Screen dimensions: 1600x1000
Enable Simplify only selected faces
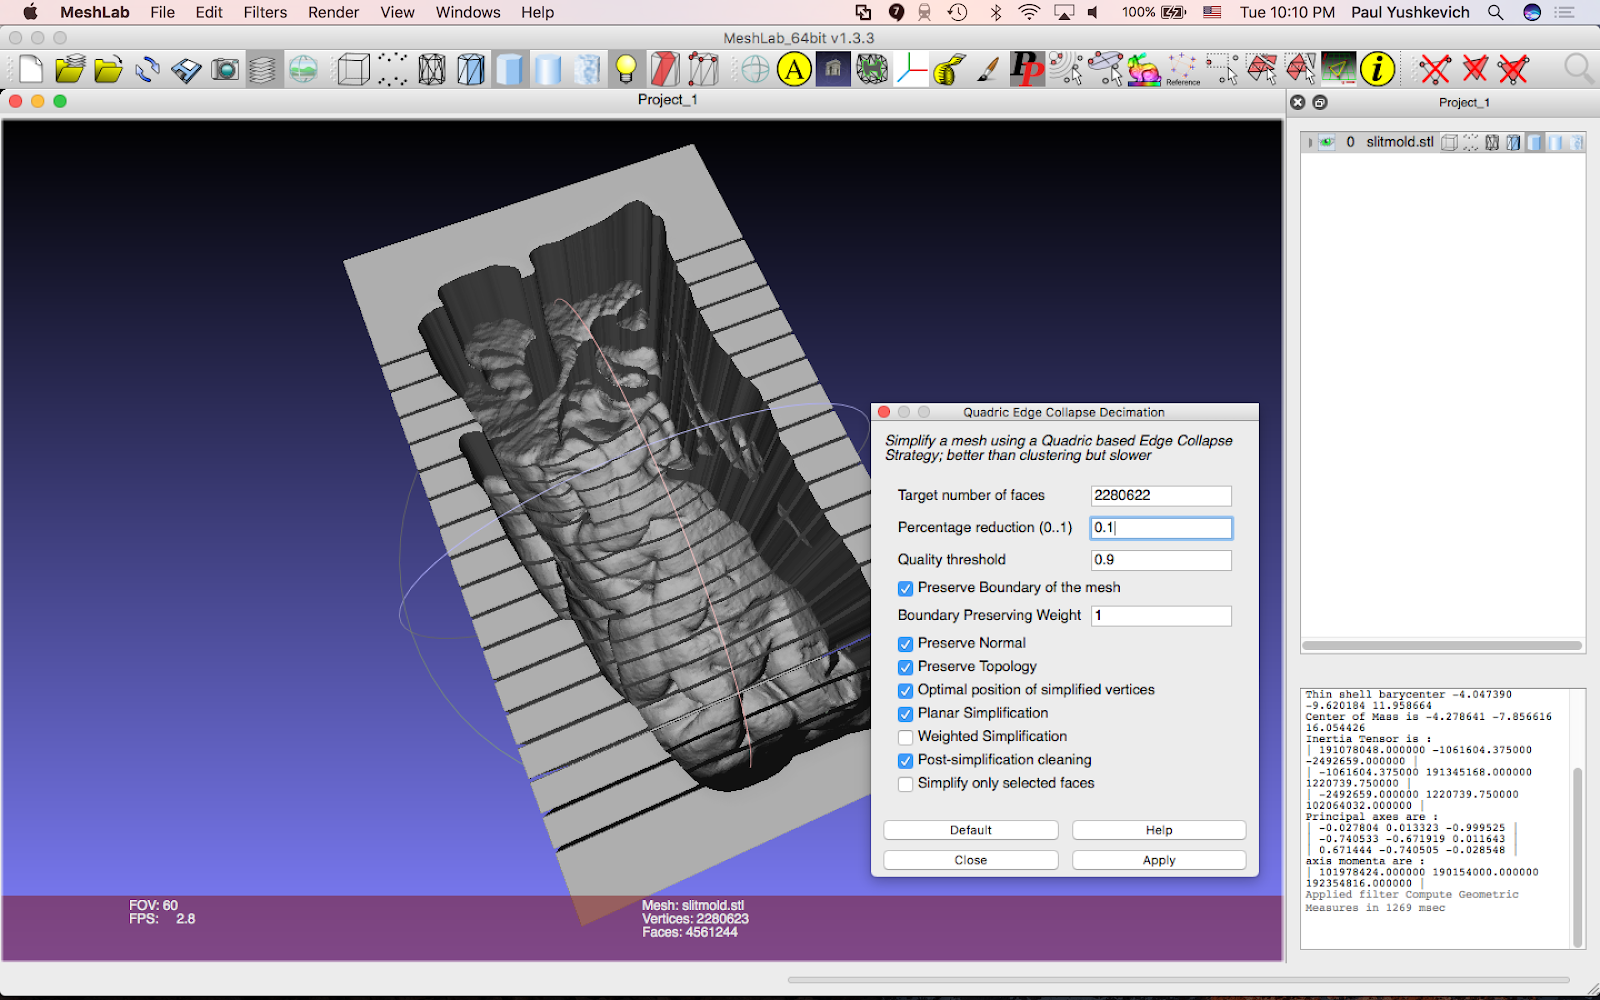[x=905, y=784]
